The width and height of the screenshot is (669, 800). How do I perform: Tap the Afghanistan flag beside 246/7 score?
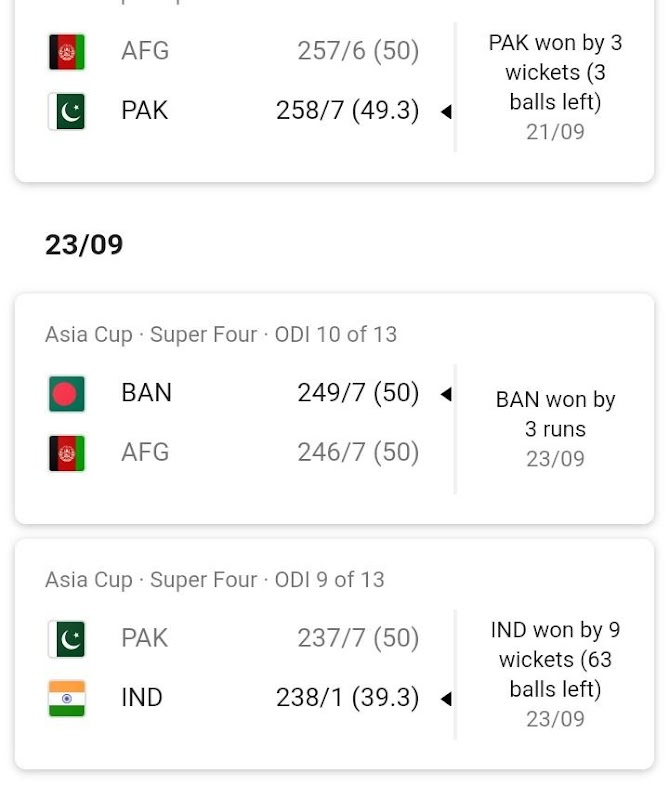coord(67,453)
